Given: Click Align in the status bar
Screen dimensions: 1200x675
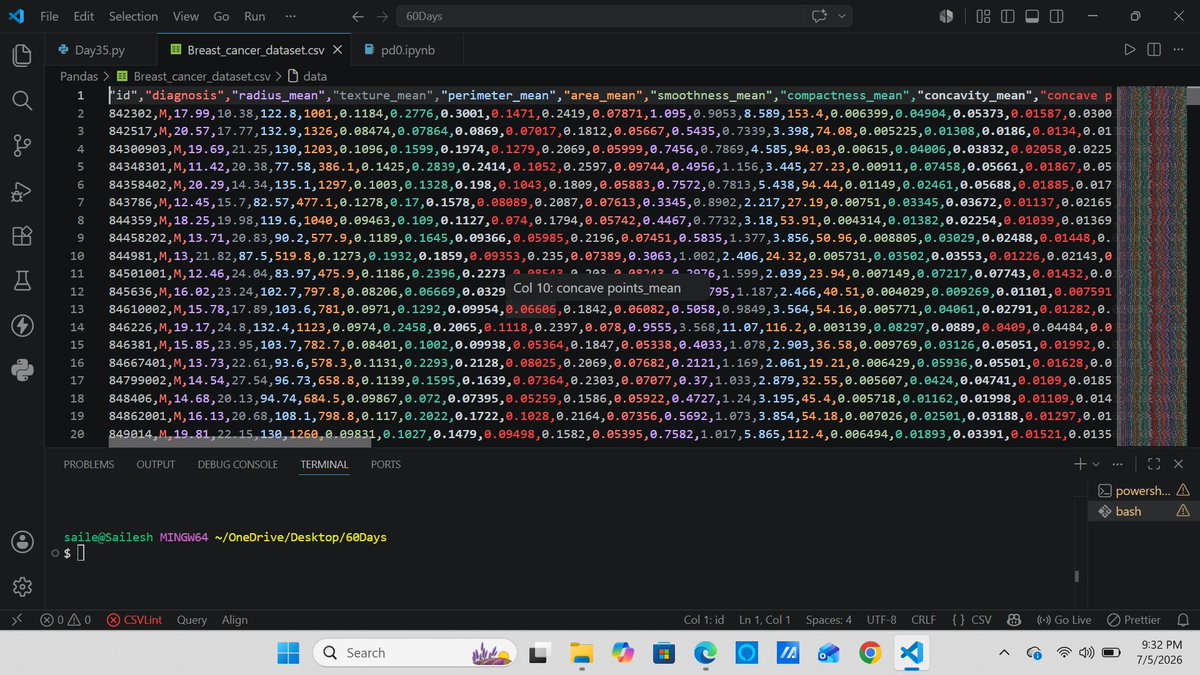Looking at the screenshot, I should (235, 620).
